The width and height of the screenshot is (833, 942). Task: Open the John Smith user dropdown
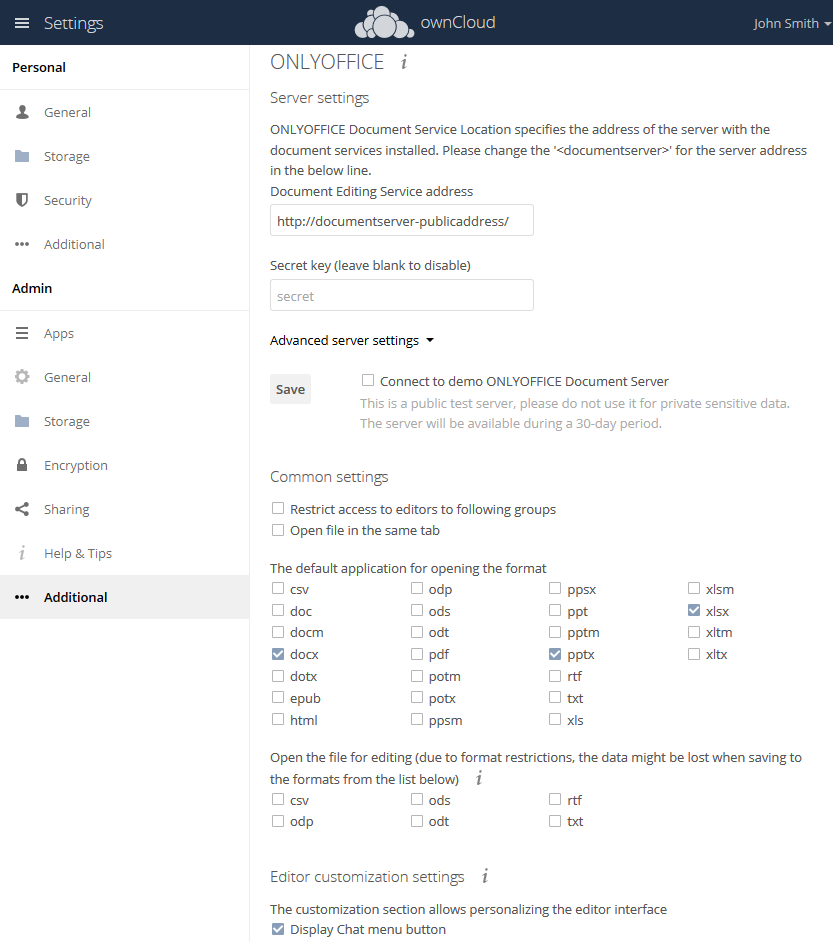coord(792,23)
